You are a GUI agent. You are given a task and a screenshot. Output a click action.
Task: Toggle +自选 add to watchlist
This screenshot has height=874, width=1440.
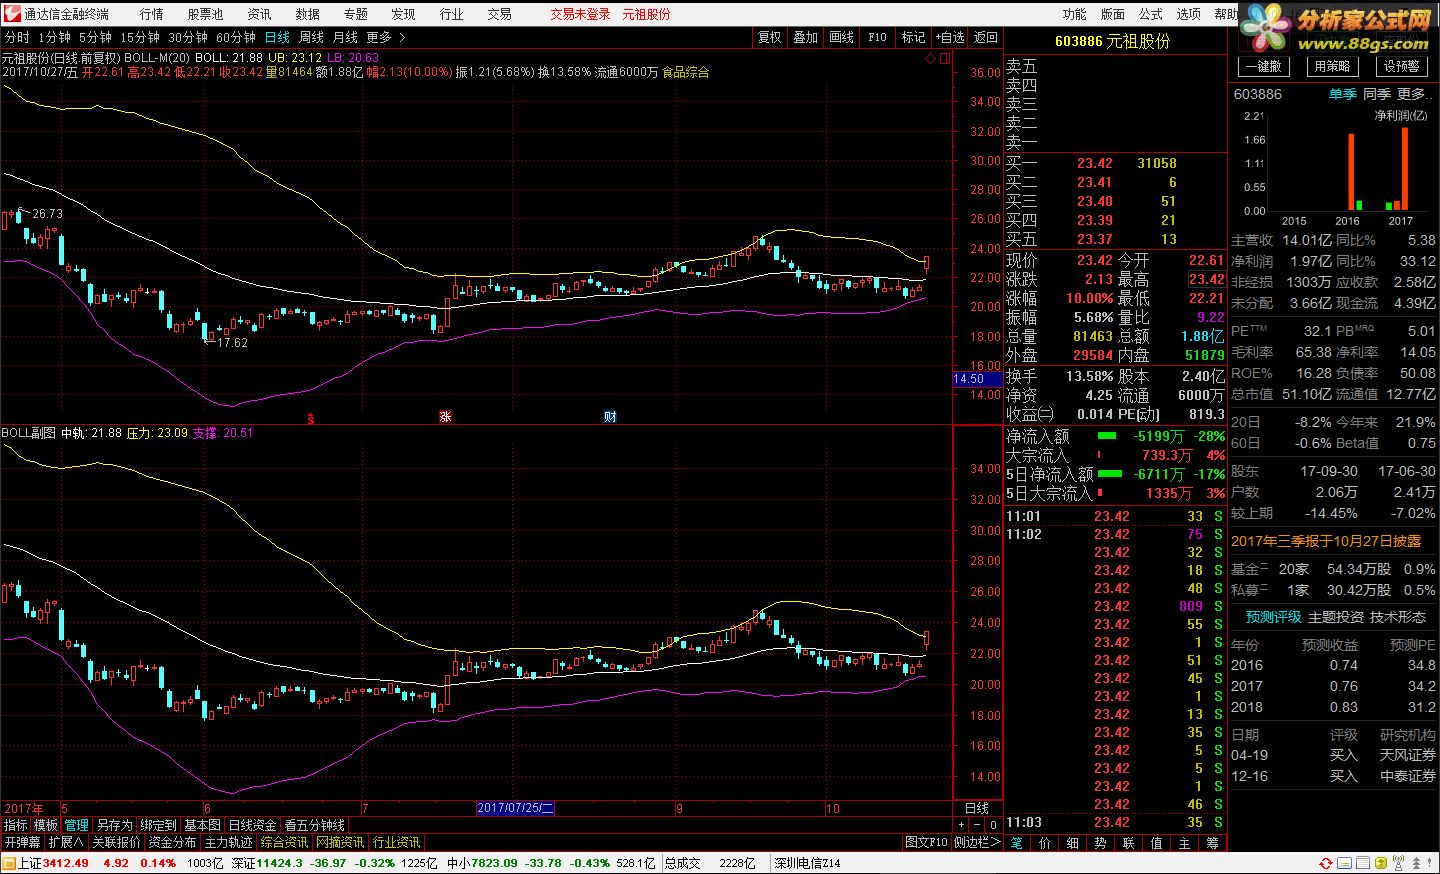coord(950,37)
